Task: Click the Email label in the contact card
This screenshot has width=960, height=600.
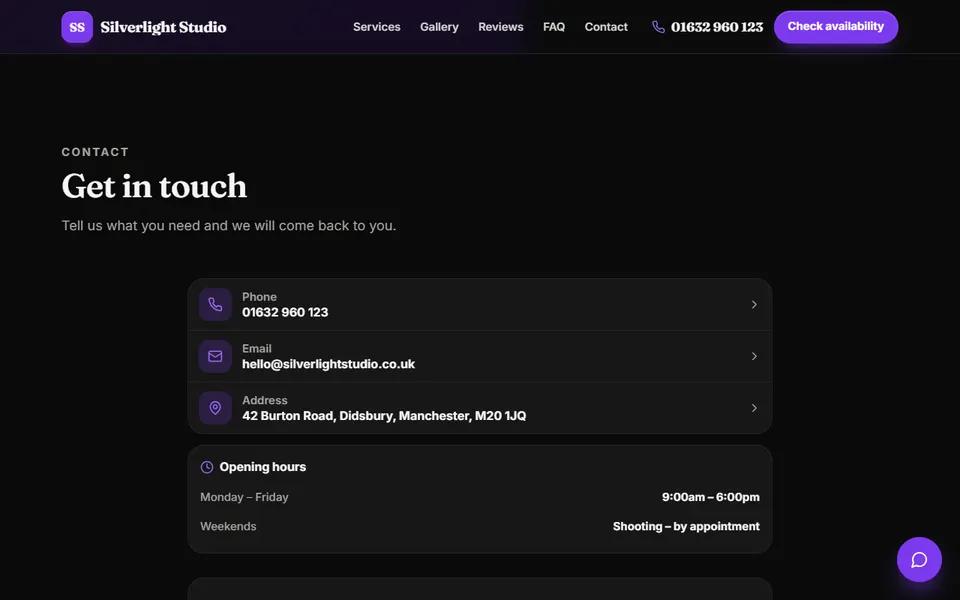Action: coord(257,349)
